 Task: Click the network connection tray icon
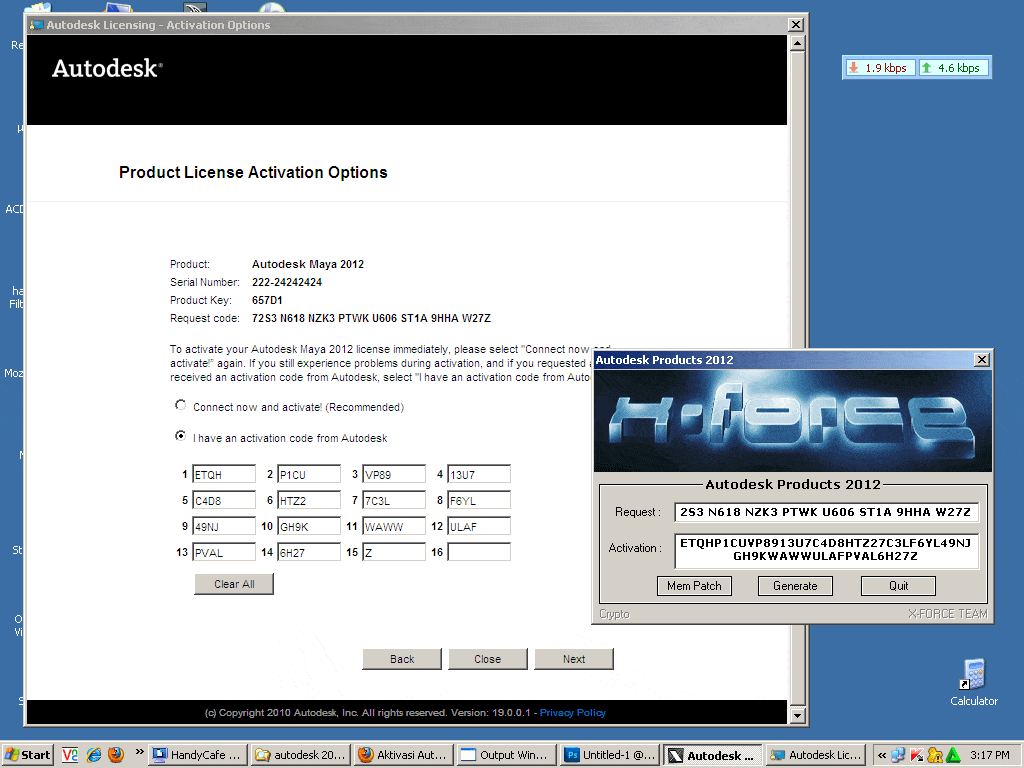898,755
